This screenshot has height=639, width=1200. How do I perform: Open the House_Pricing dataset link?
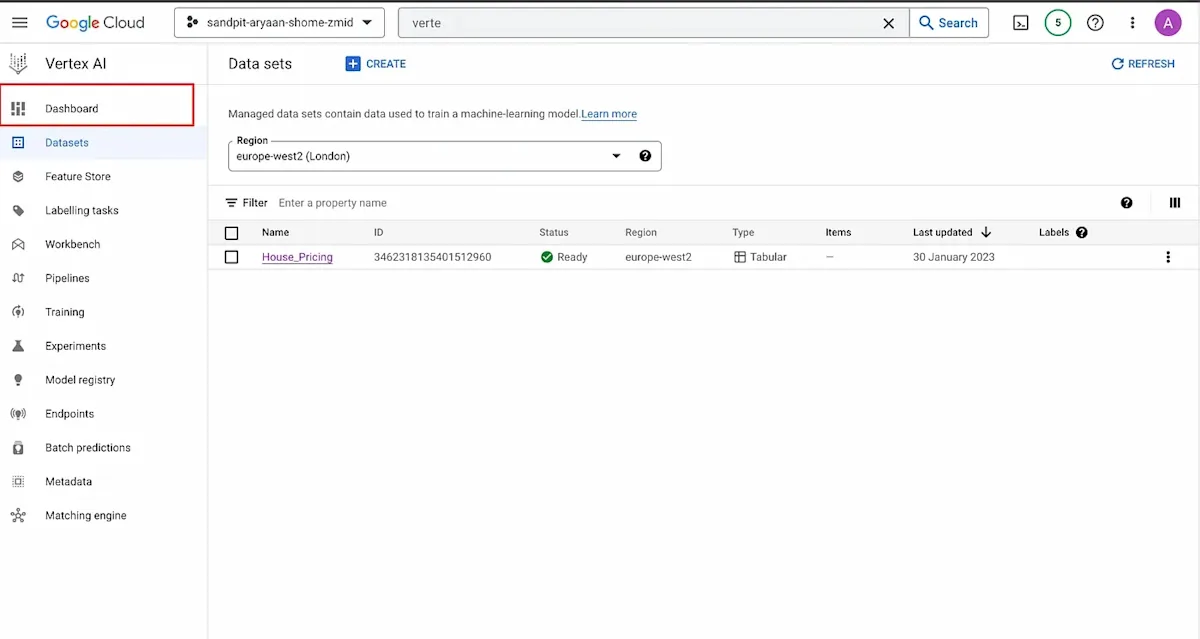[297, 257]
